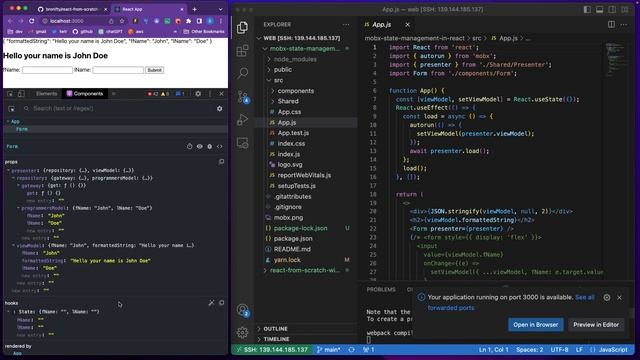Screen dimensions: 640x360
Task: Dismiss the port 3000 notification
Action: click(619, 298)
